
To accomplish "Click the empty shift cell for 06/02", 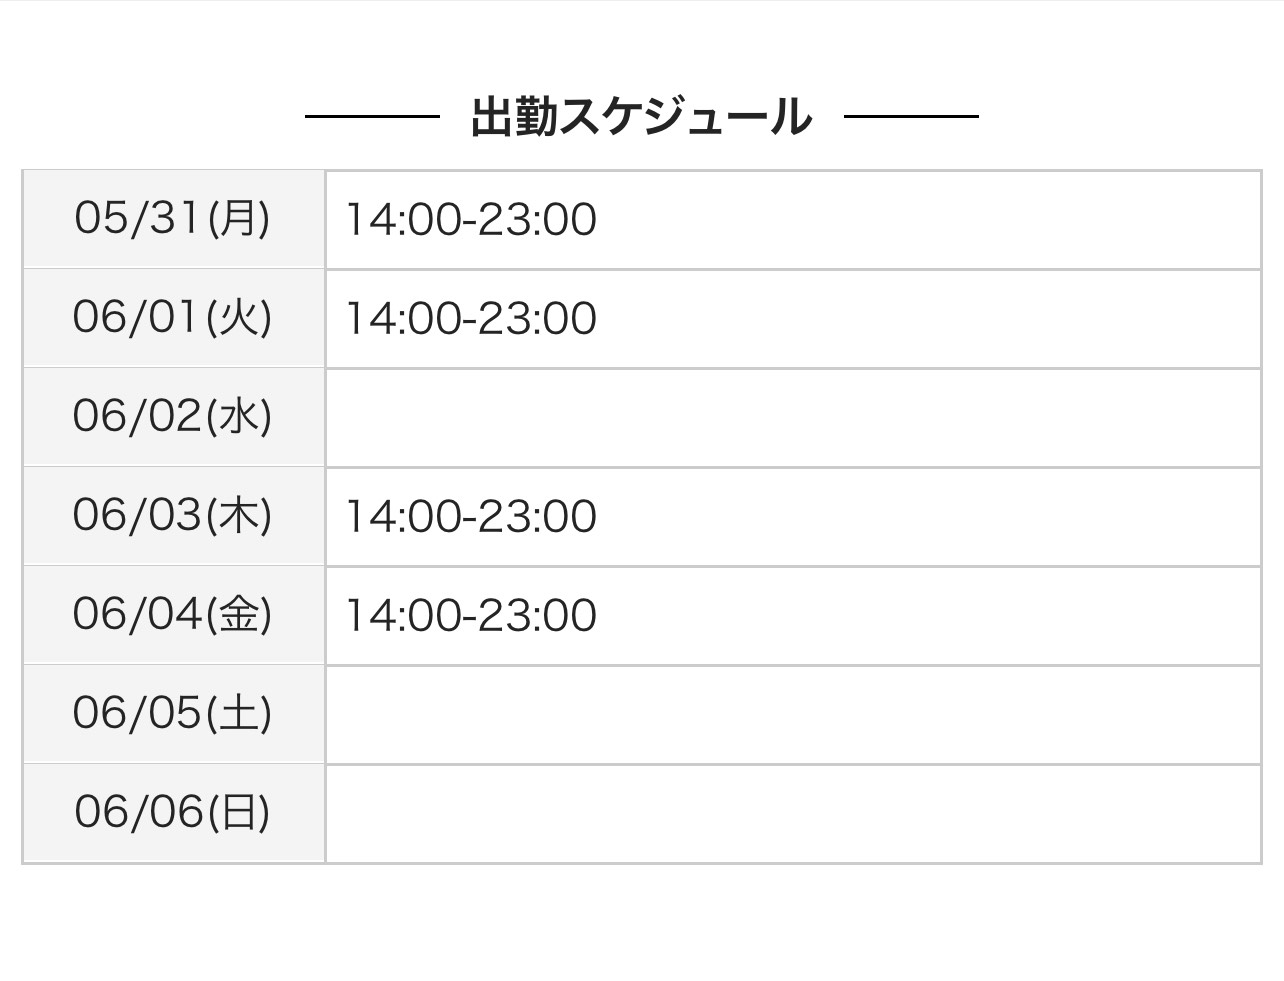I will 792,417.
